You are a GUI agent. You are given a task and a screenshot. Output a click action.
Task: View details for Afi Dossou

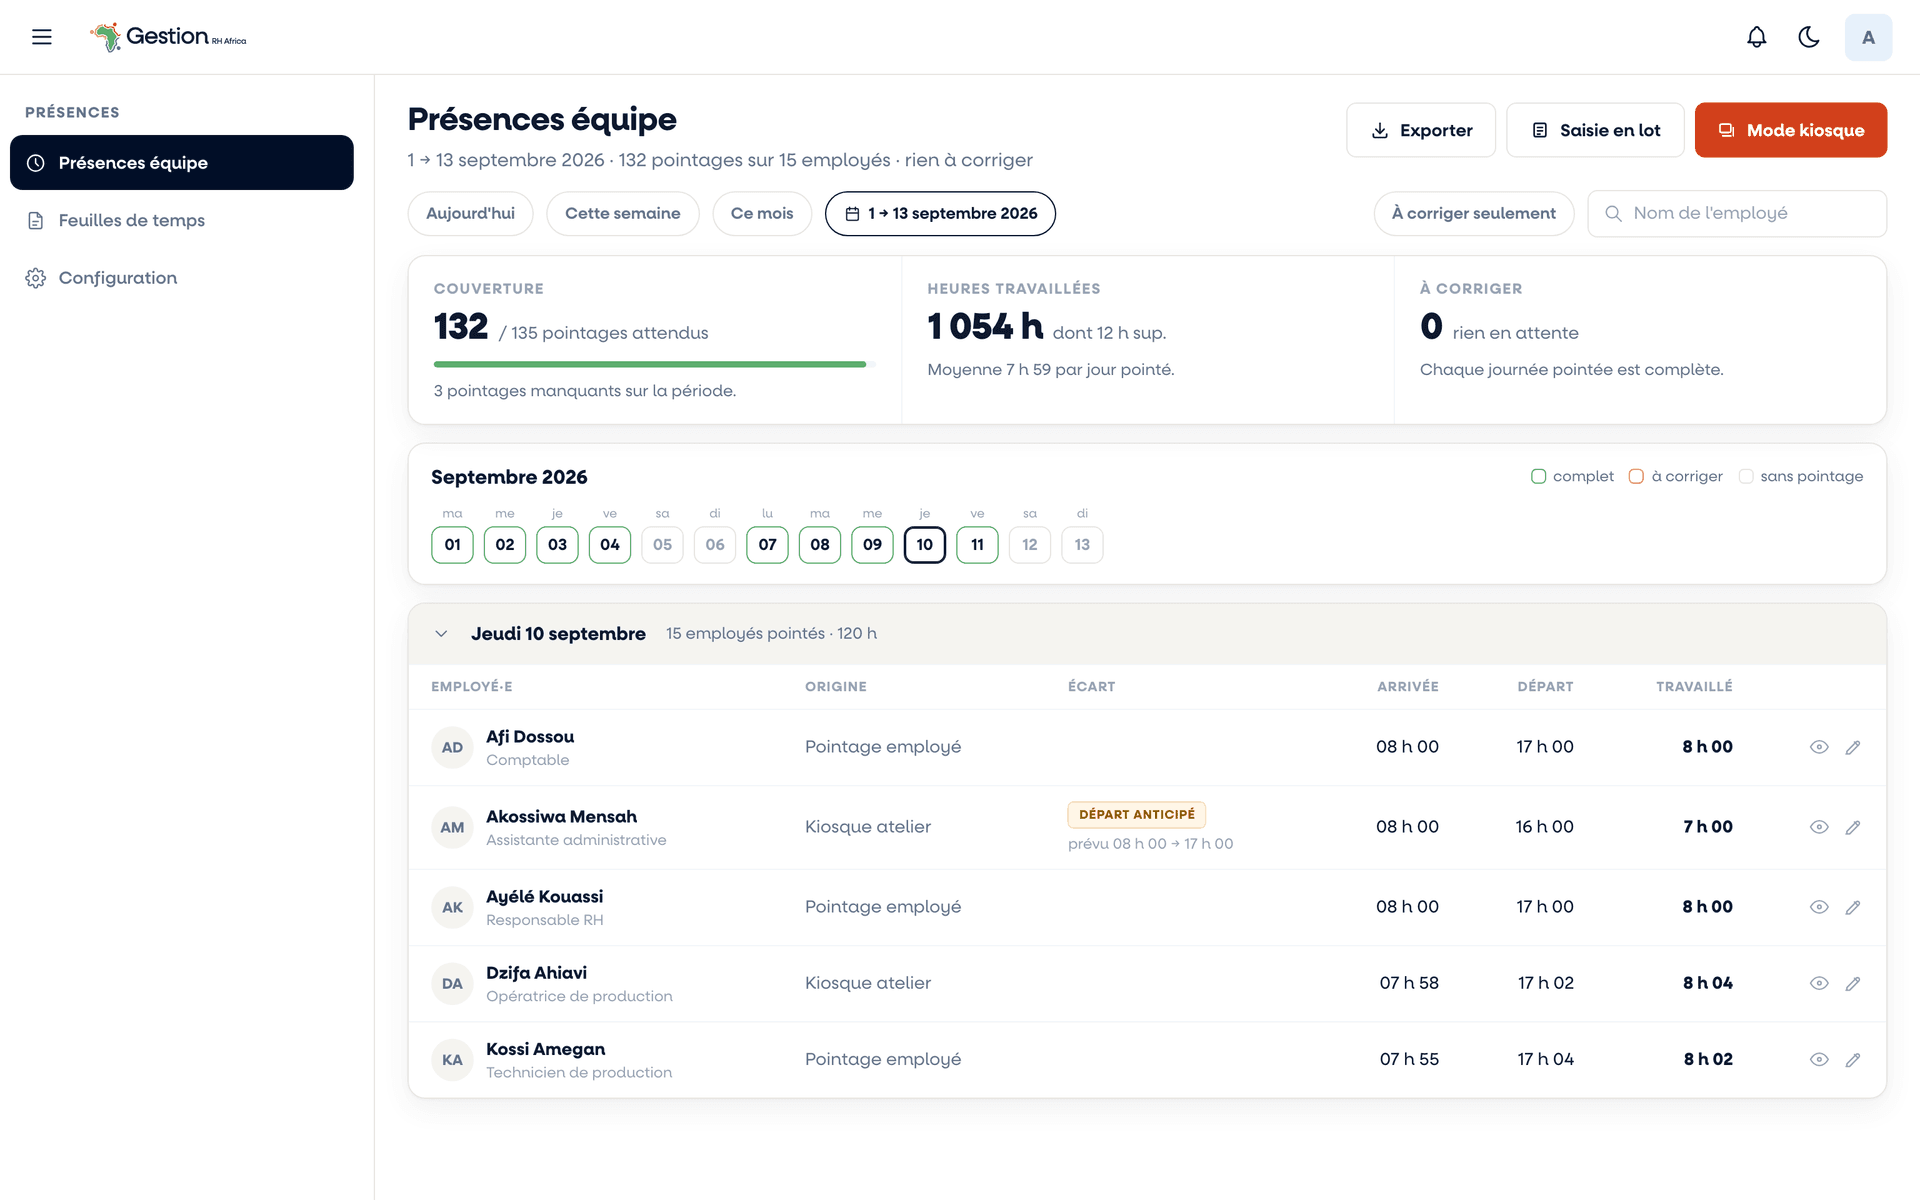coord(1819,747)
